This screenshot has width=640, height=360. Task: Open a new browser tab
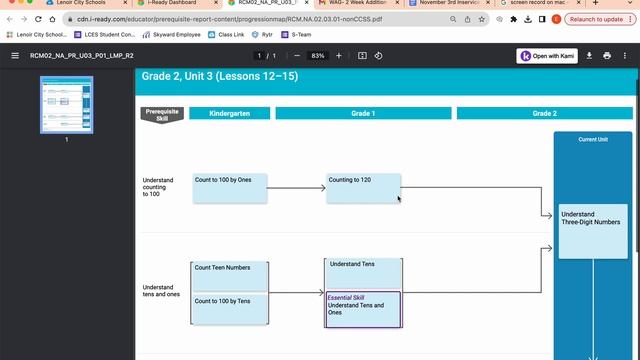pyautogui.click(x=596, y=3)
